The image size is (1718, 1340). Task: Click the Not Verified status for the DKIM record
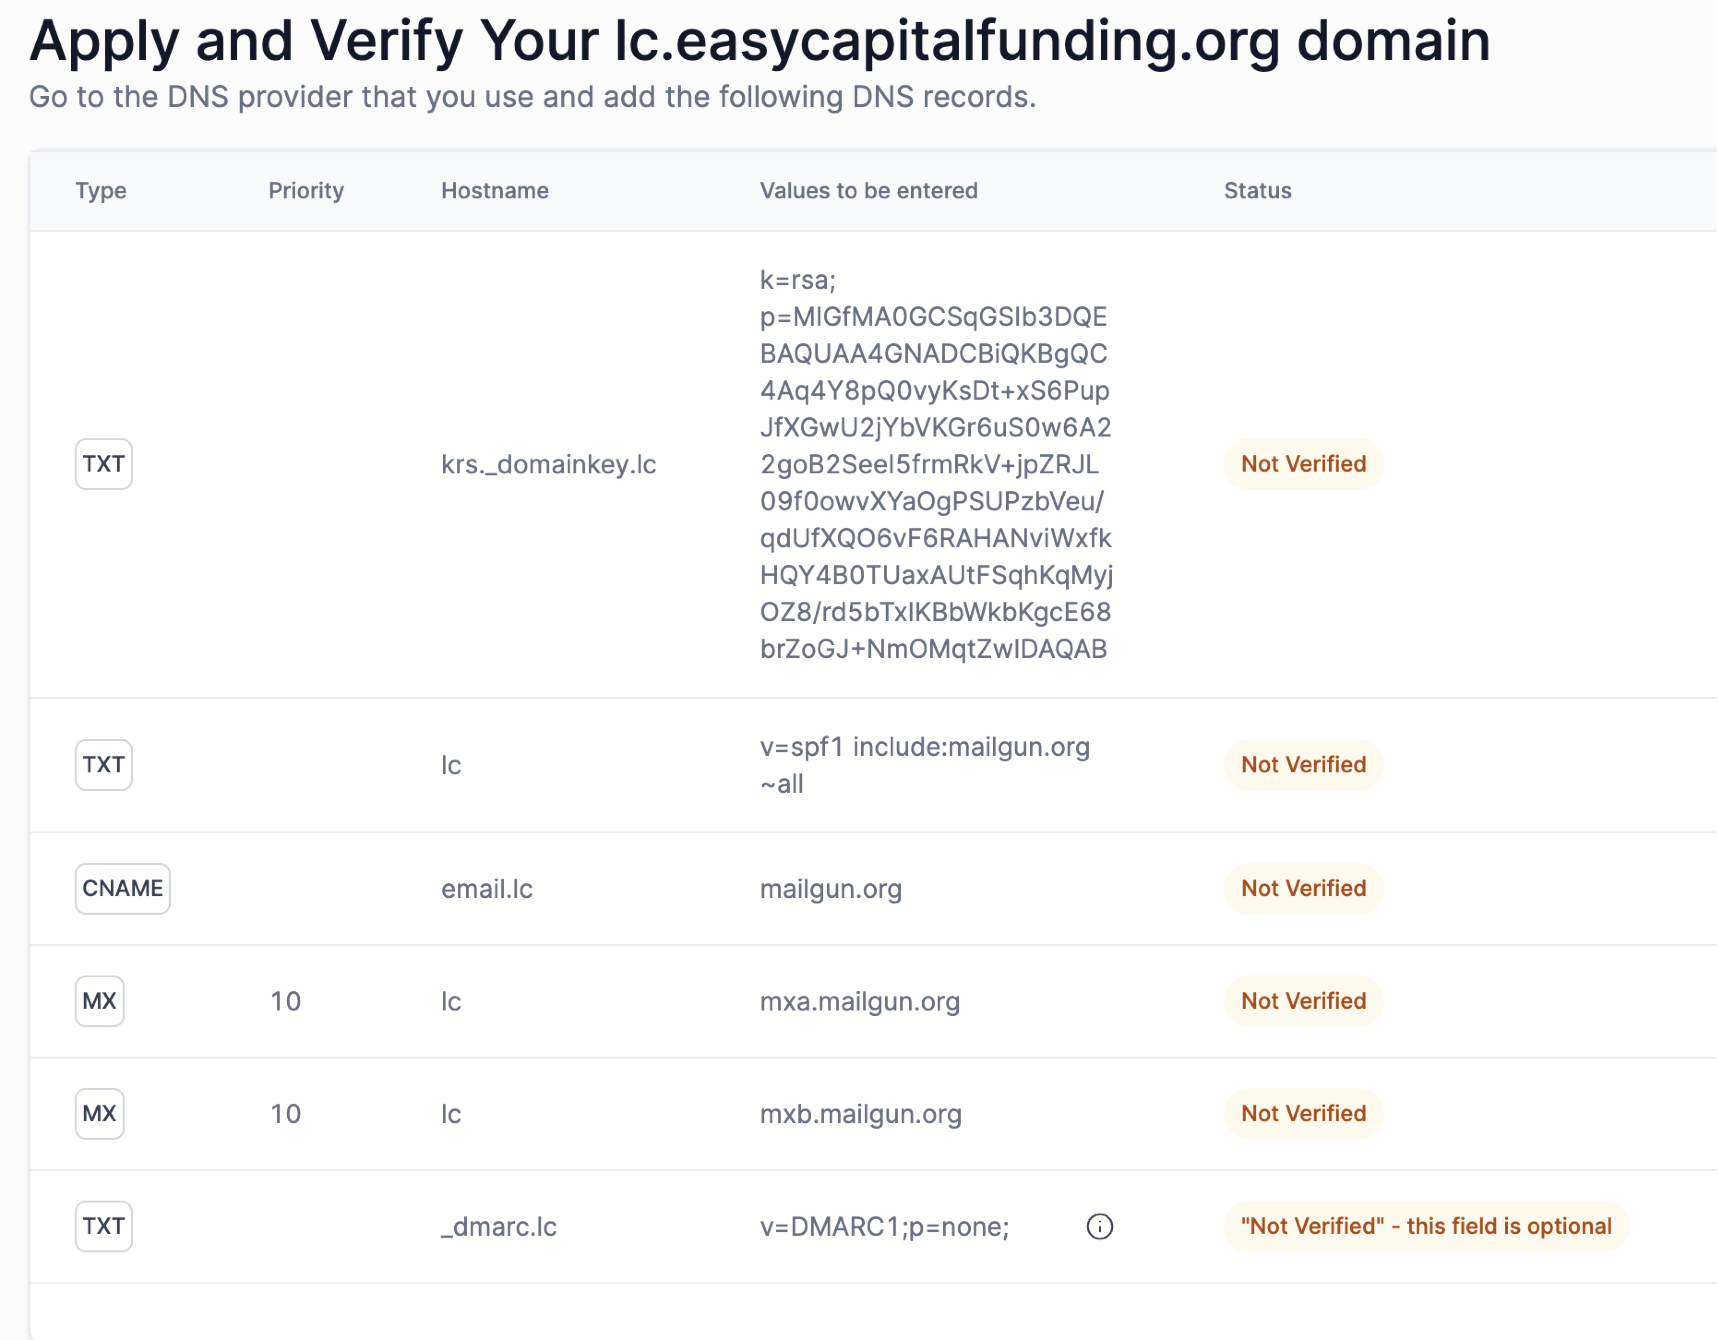pyautogui.click(x=1303, y=464)
